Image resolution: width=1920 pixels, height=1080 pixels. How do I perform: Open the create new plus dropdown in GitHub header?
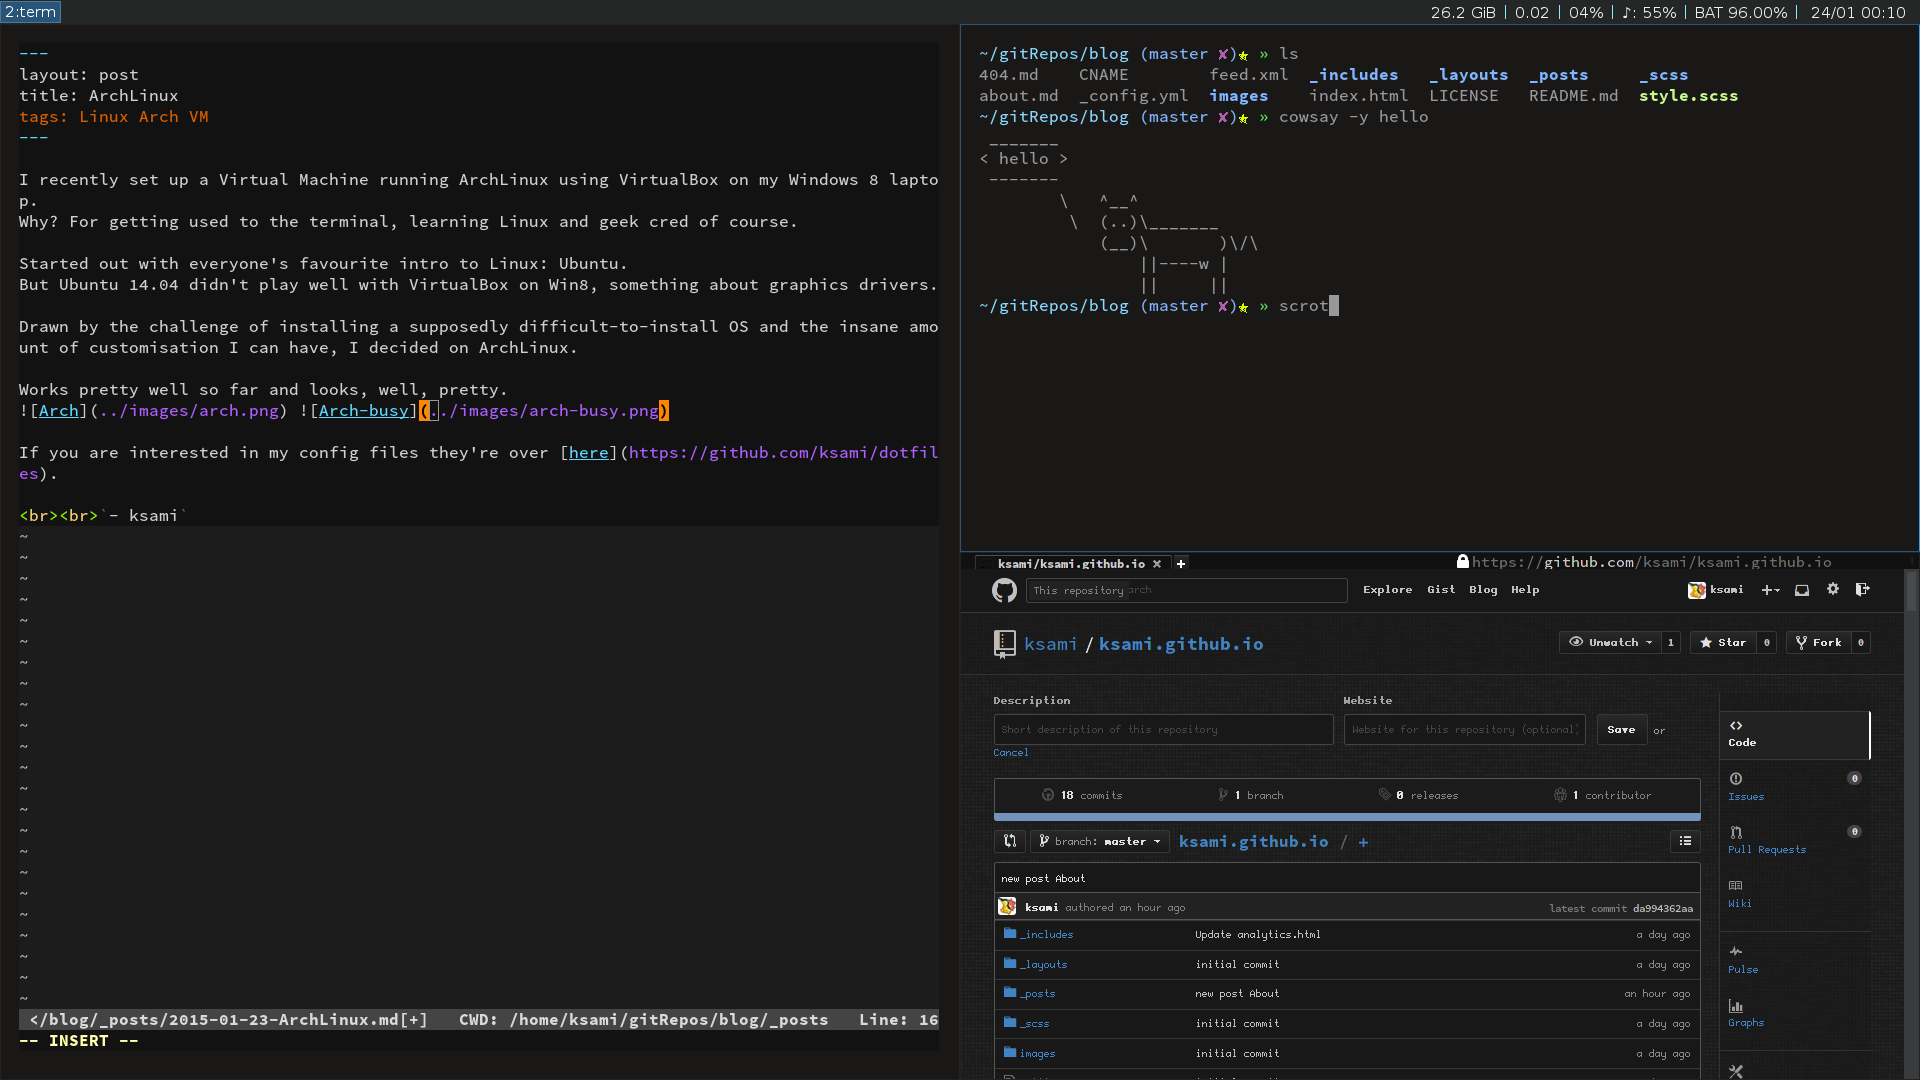pyautogui.click(x=1770, y=590)
